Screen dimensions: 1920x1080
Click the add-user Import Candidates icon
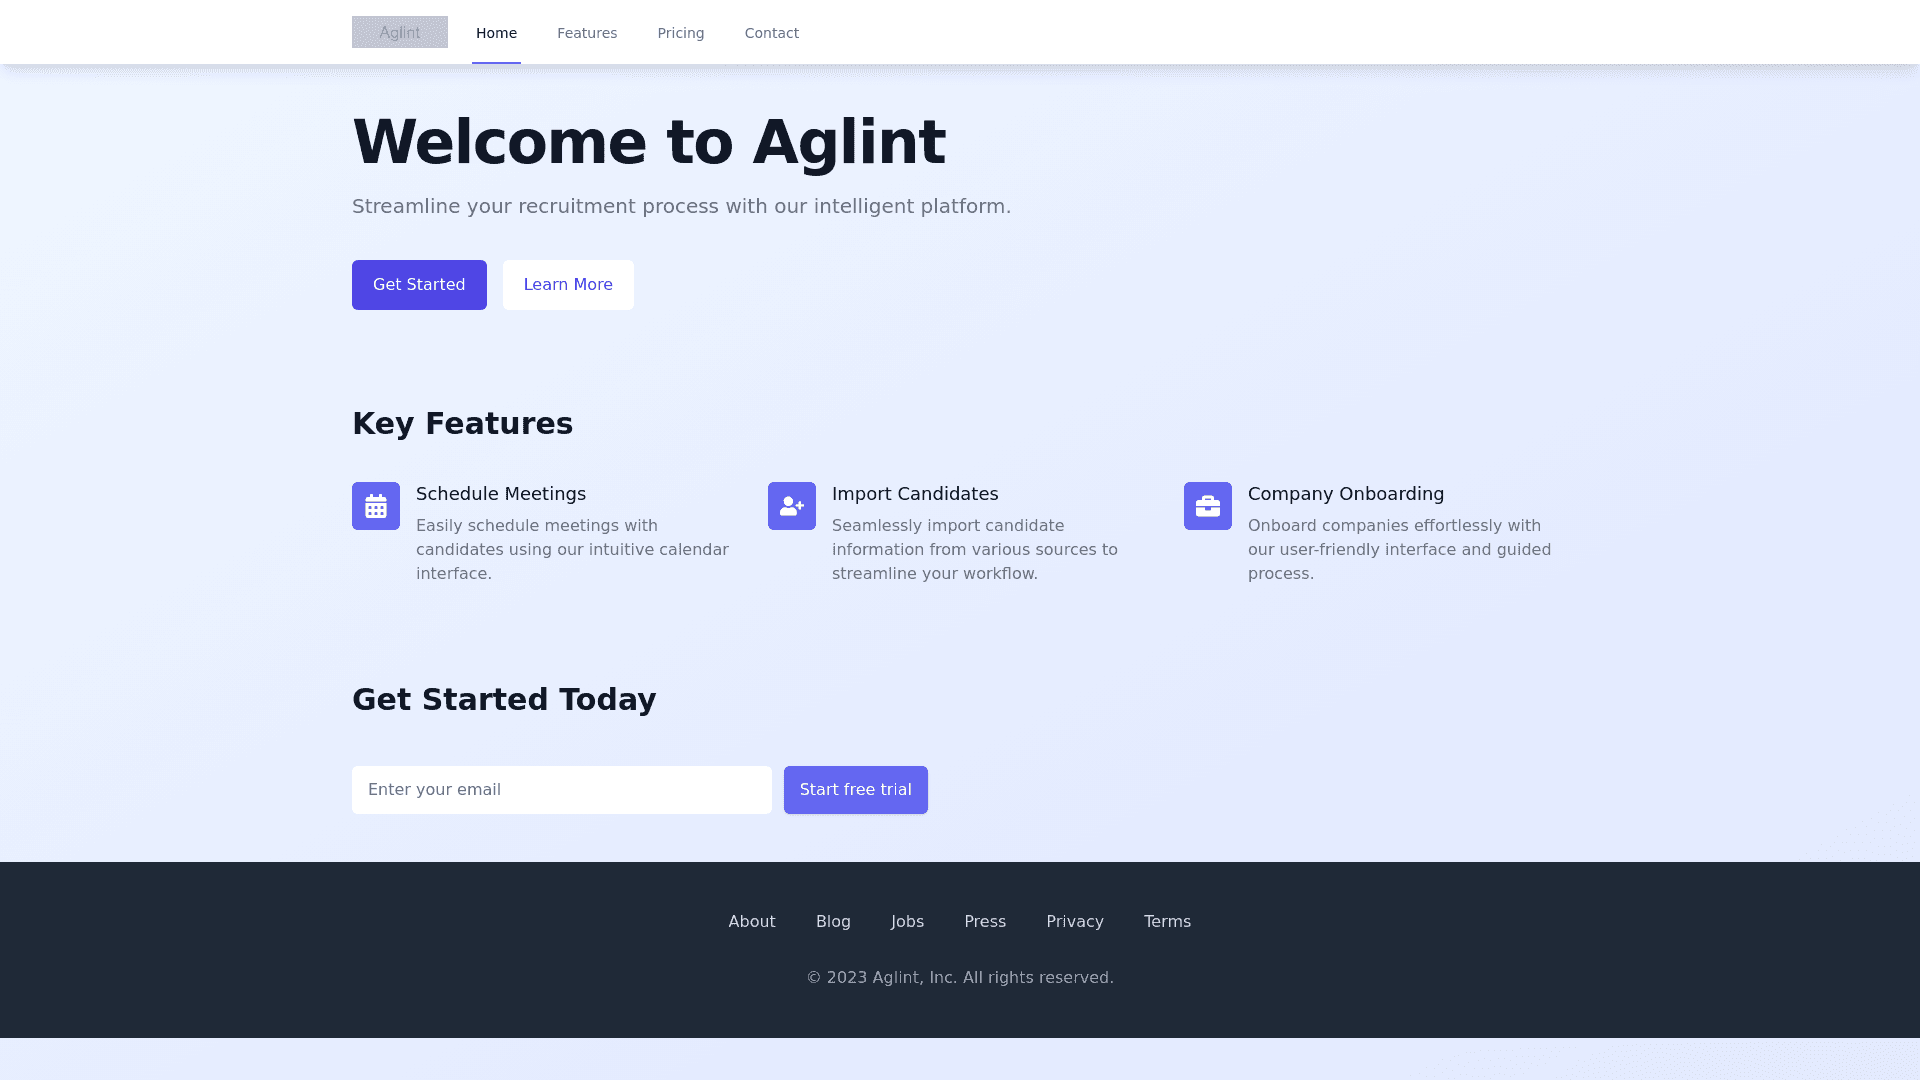(792, 506)
